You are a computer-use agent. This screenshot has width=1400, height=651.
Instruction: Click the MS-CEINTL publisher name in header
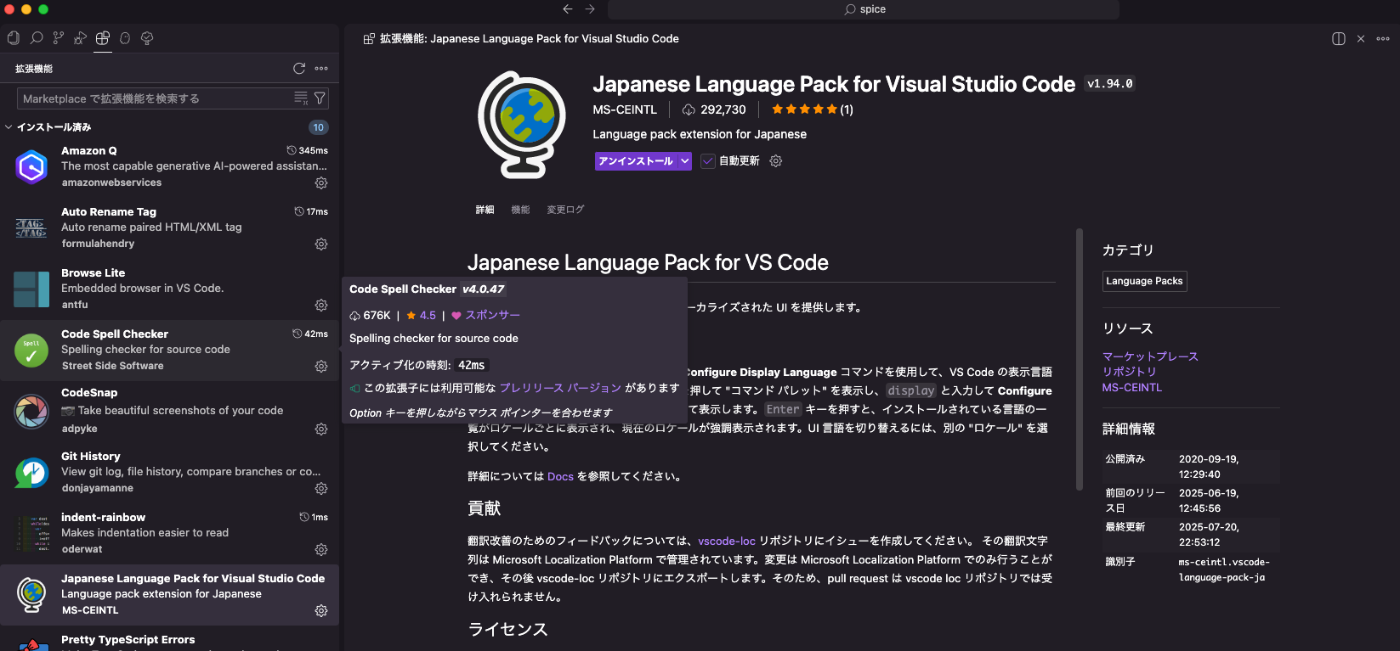click(625, 110)
